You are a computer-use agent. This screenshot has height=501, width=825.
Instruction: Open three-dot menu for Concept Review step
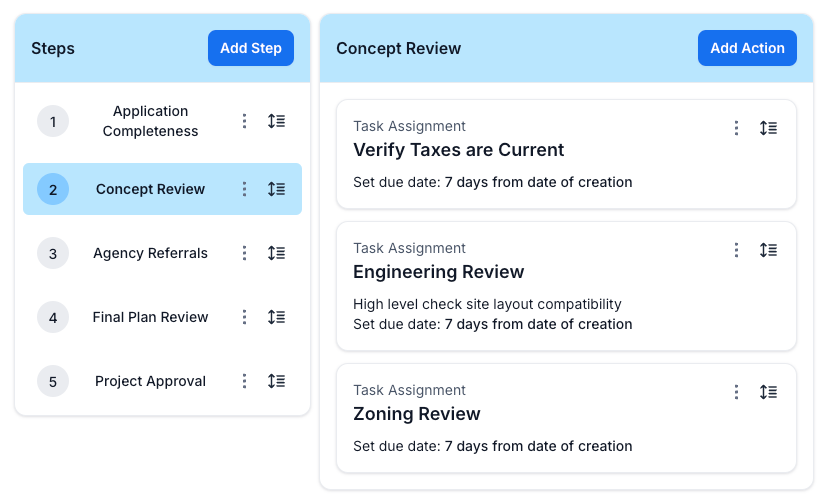[x=244, y=189]
